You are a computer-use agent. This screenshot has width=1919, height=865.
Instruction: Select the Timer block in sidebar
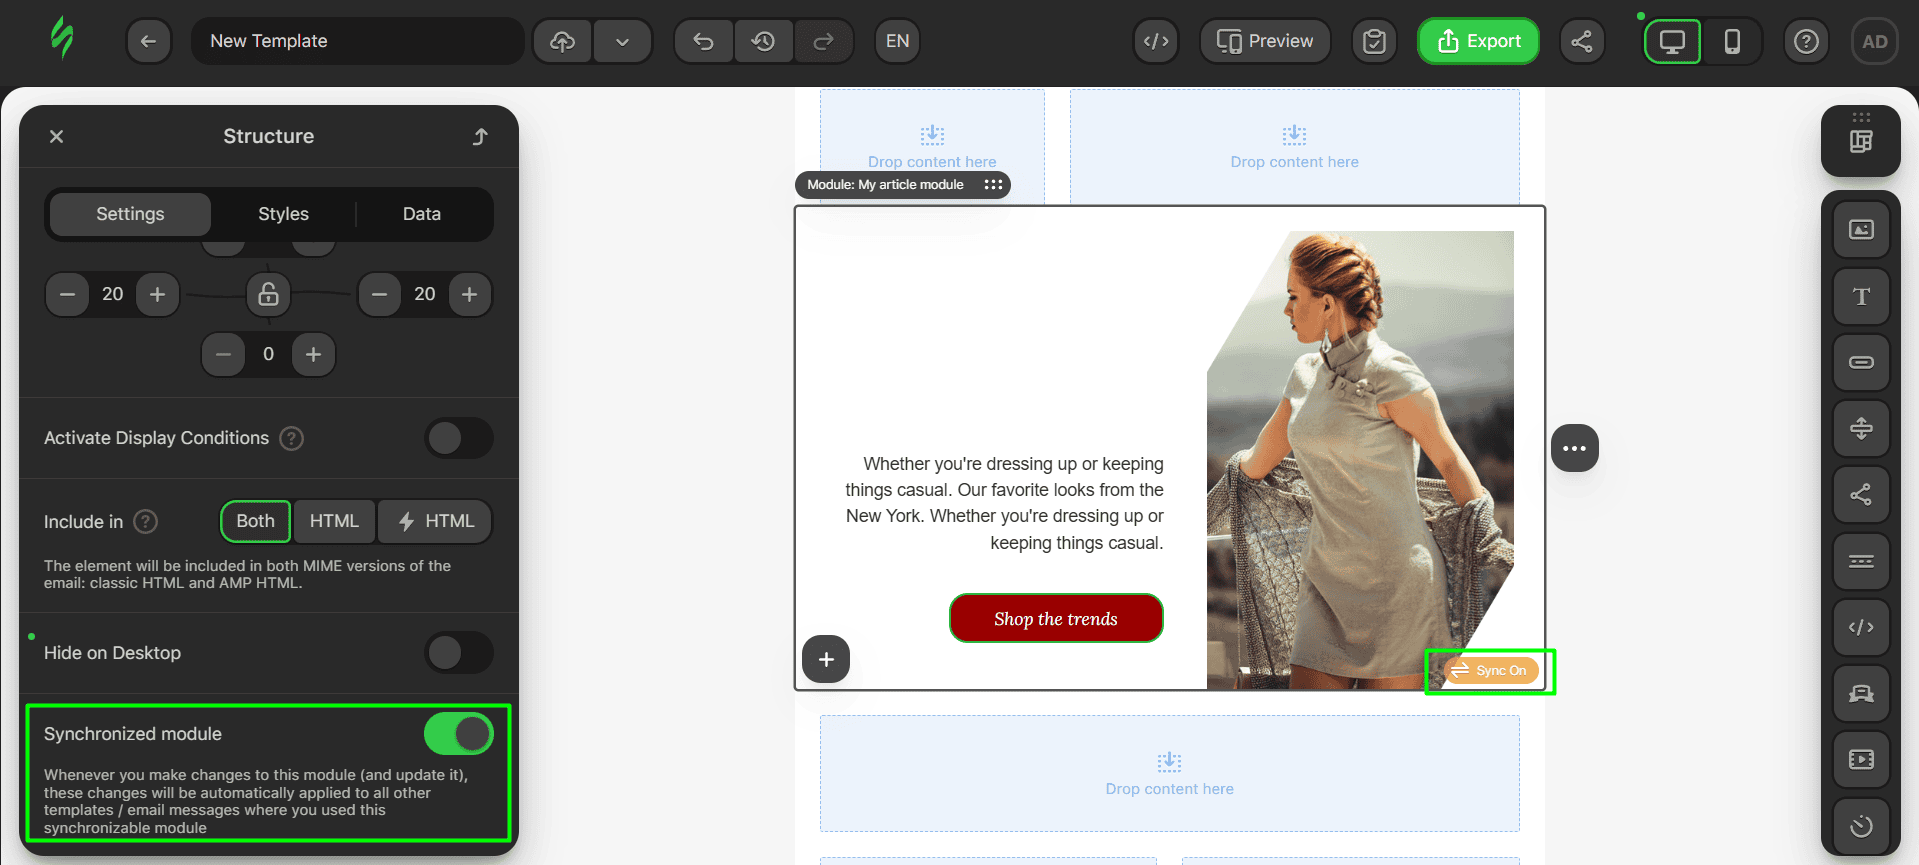pyautogui.click(x=1860, y=825)
